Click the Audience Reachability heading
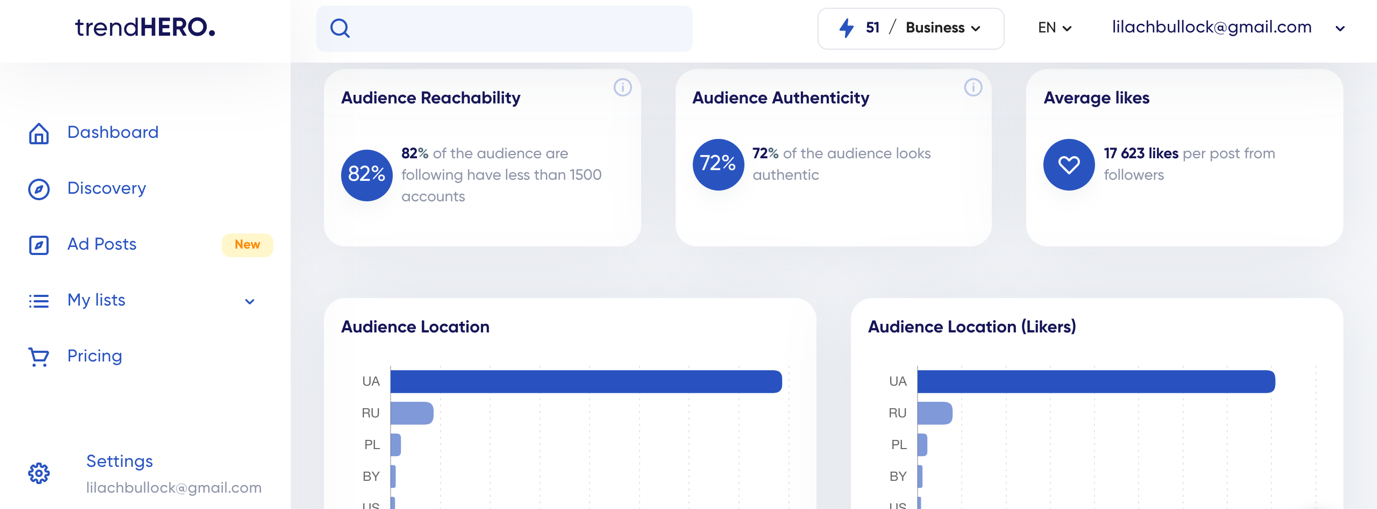This screenshot has height=509, width=1377. tap(431, 98)
